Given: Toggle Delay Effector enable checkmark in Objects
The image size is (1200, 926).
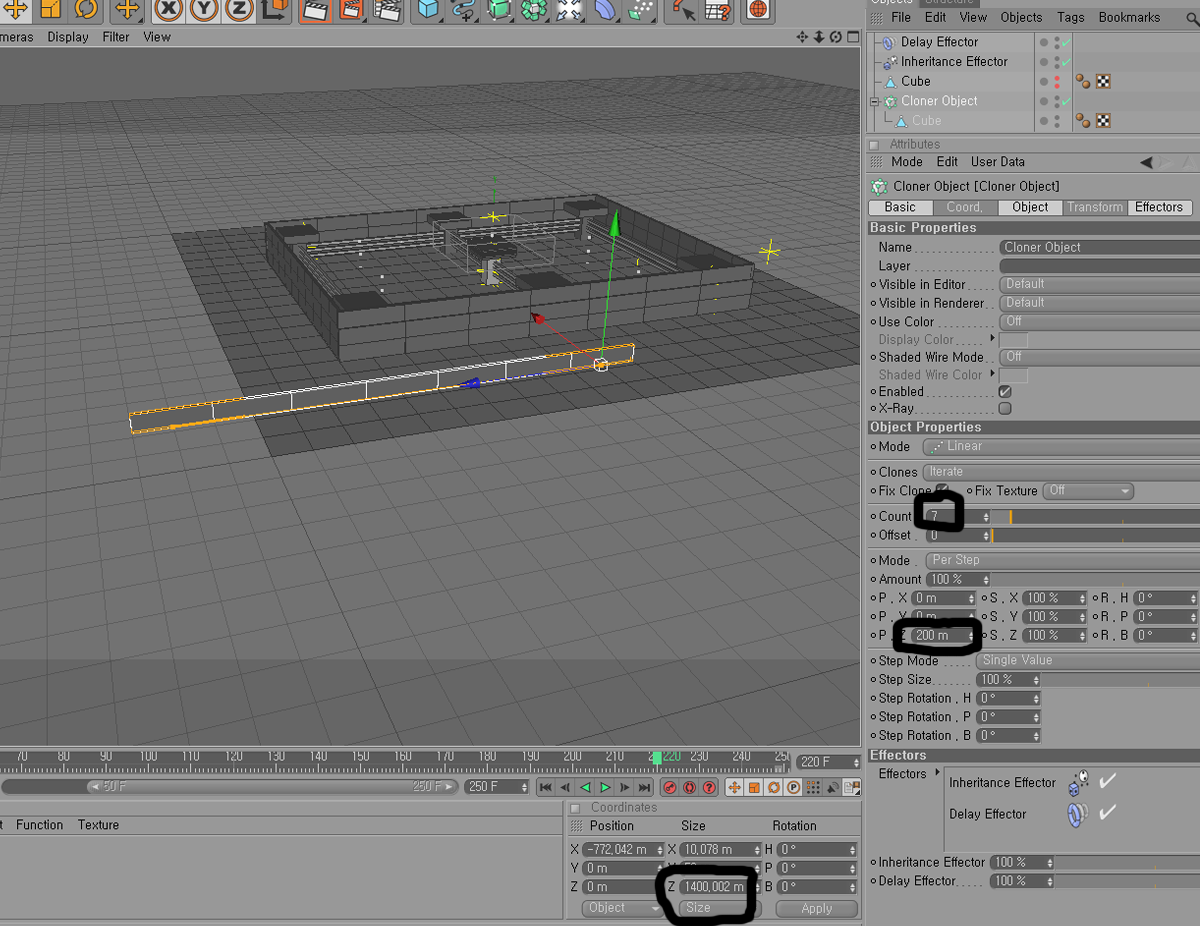Looking at the screenshot, I should [x=1067, y=42].
